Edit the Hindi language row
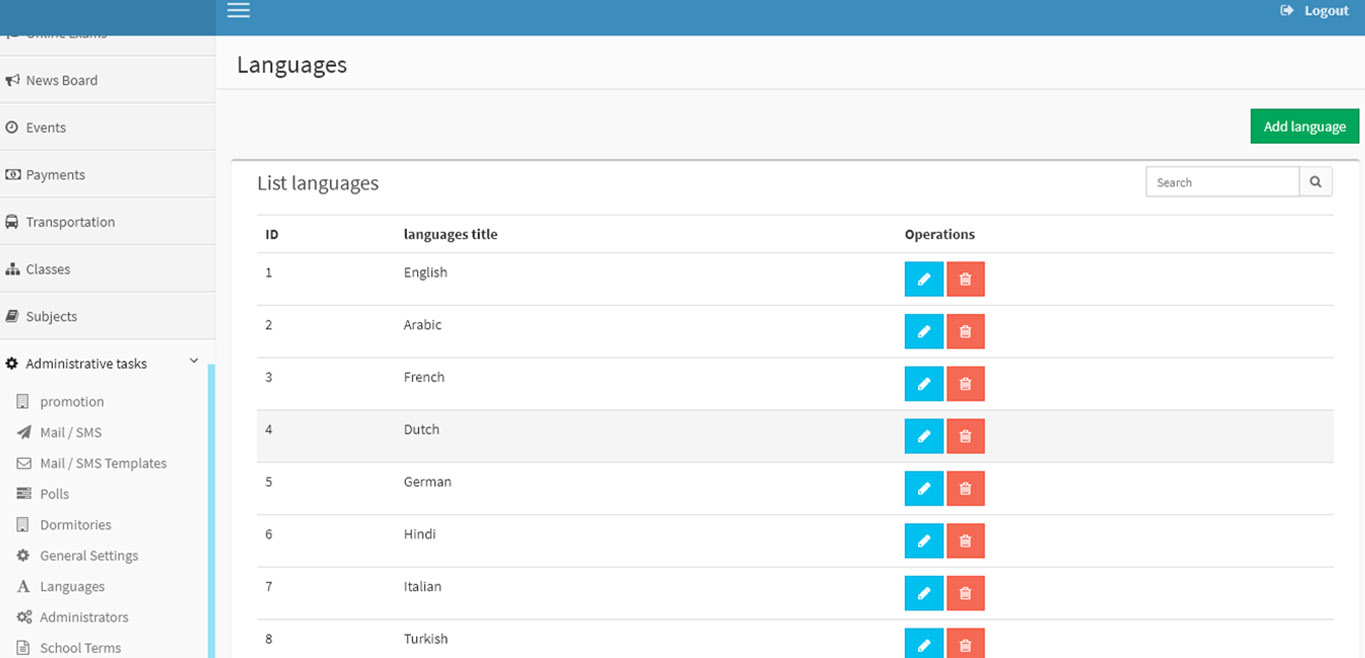The width and height of the screenshot is (1365, 658). (924, 541)
